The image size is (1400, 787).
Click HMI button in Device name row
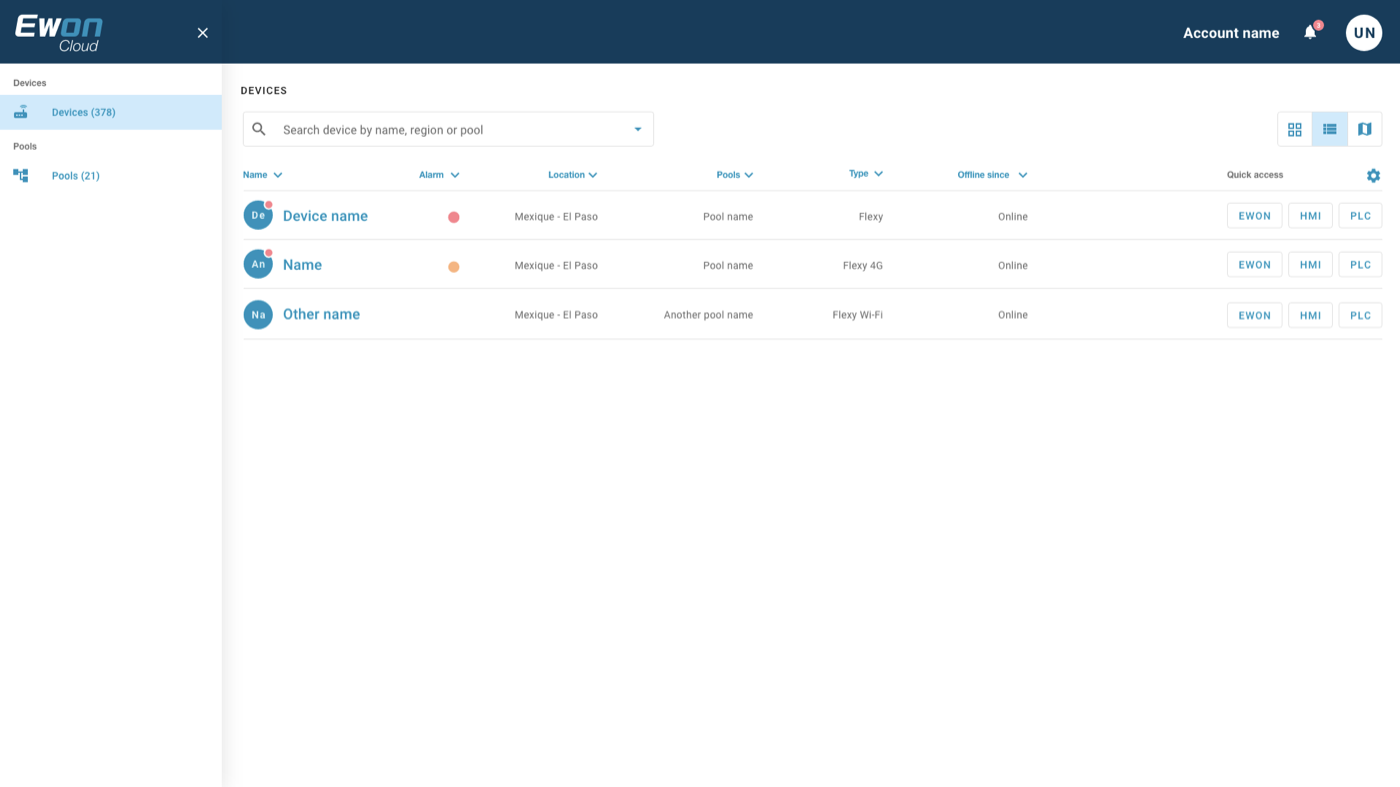coord(1310,216)
